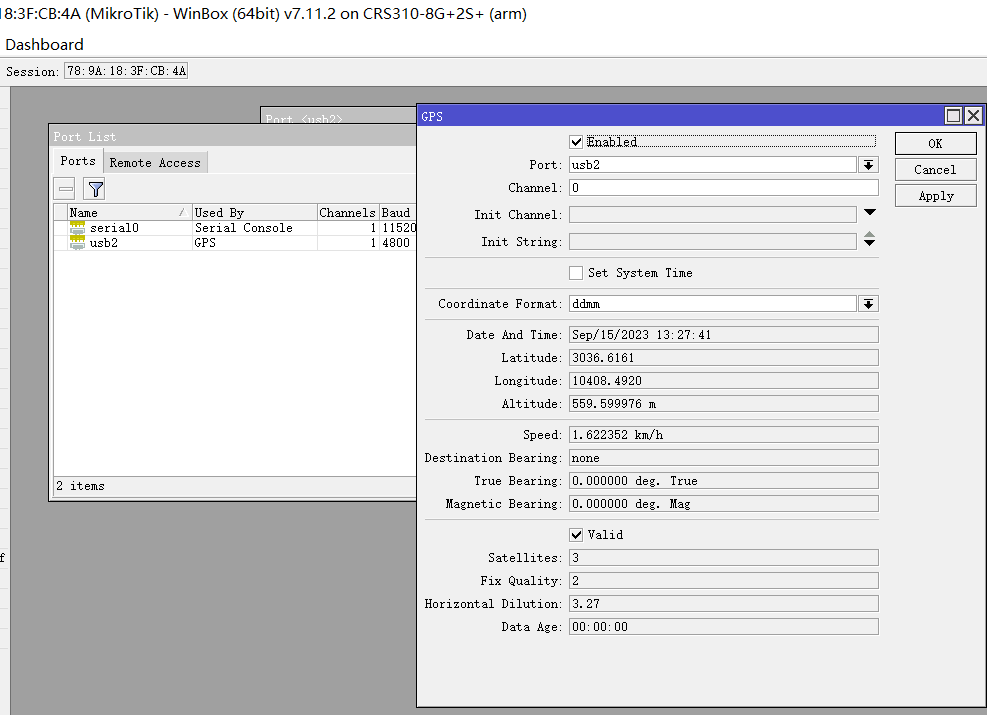The width and height of the screenshot is (987, 715).
Task: Close the GPS window
Action: point(972,116)
